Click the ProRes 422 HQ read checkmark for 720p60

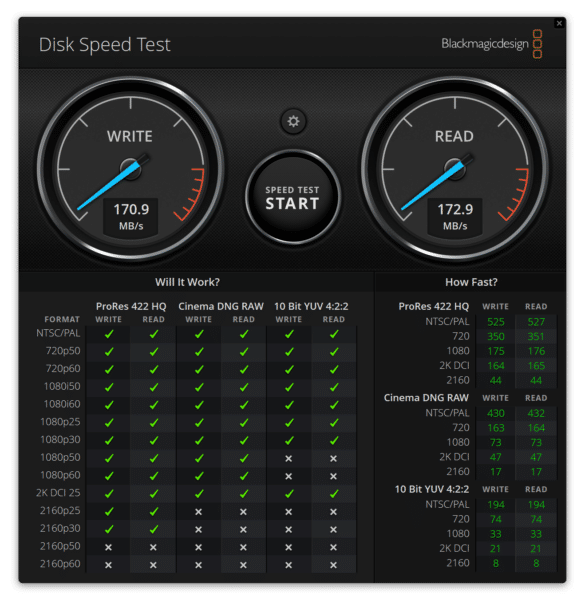[x=154, y=369]
